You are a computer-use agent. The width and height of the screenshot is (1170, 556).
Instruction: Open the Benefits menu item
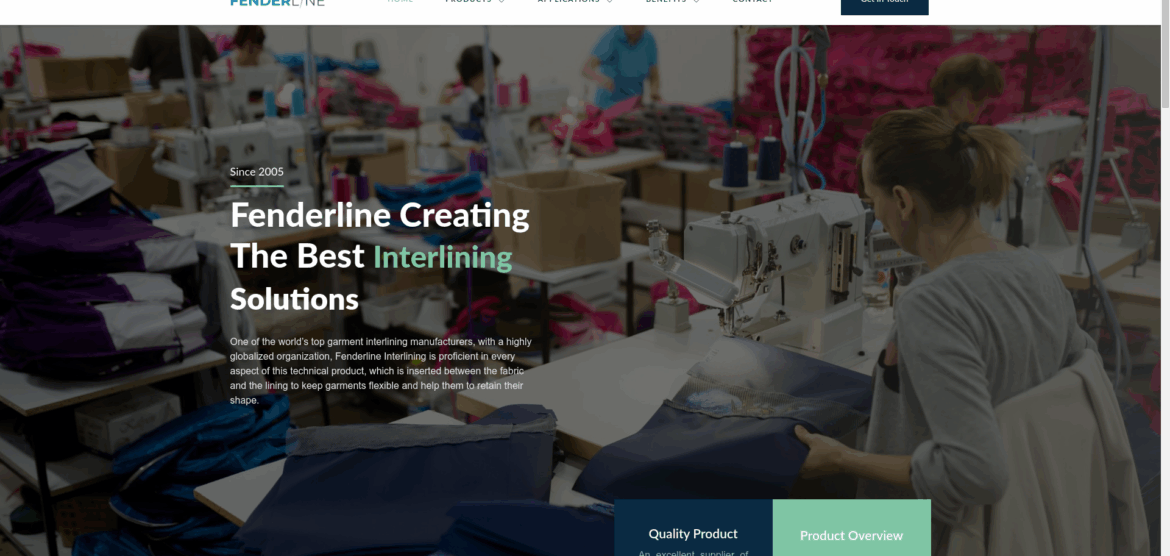[x=666, y=1]
